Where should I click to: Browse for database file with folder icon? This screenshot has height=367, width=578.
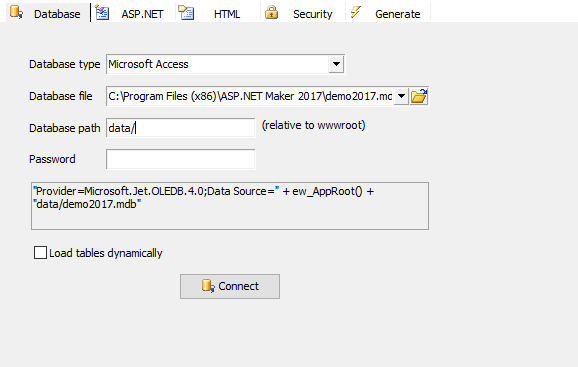(419, 97)
